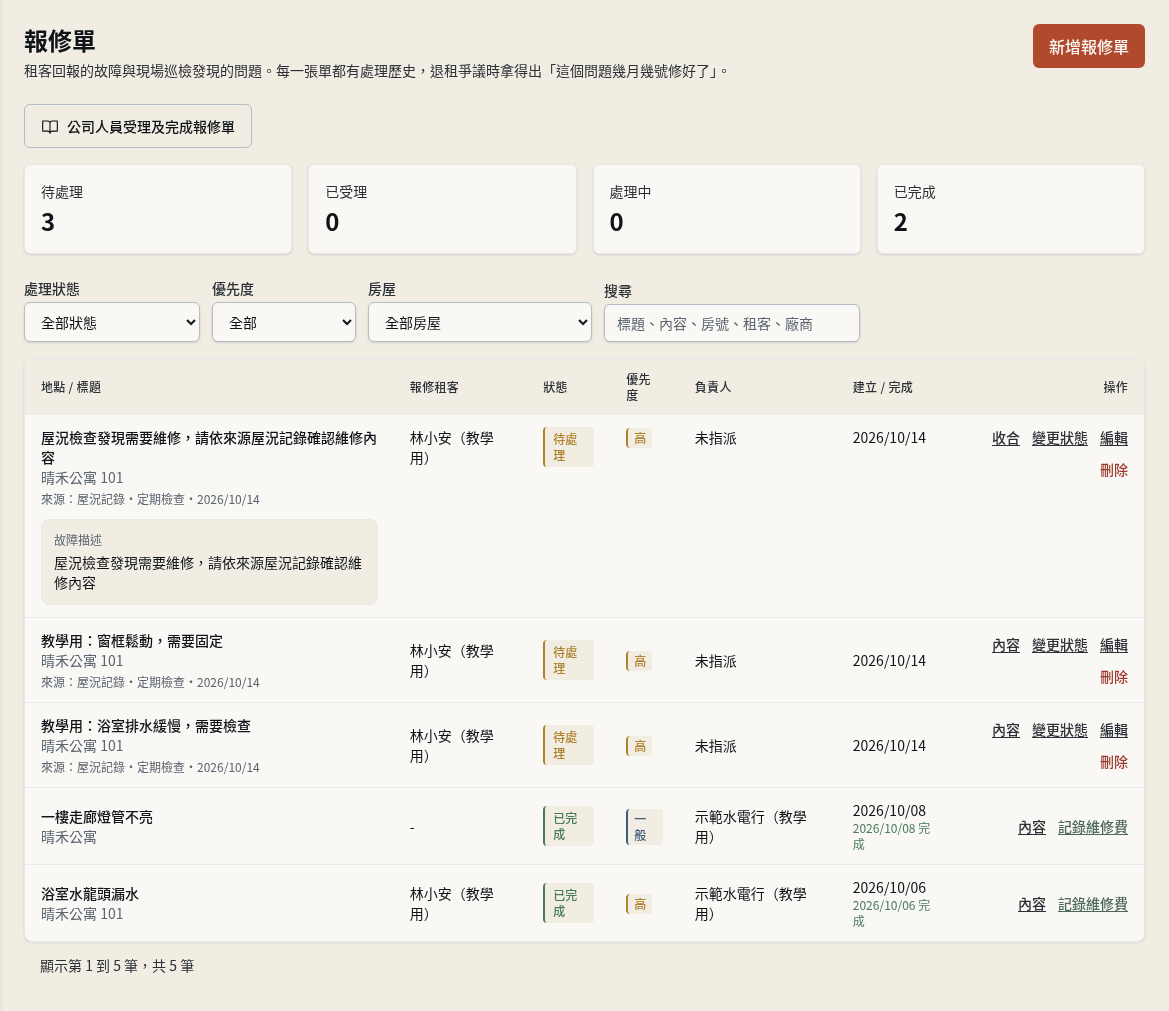
Task: Click the 建立 / 完成 column header
Action: pos(883,387)
